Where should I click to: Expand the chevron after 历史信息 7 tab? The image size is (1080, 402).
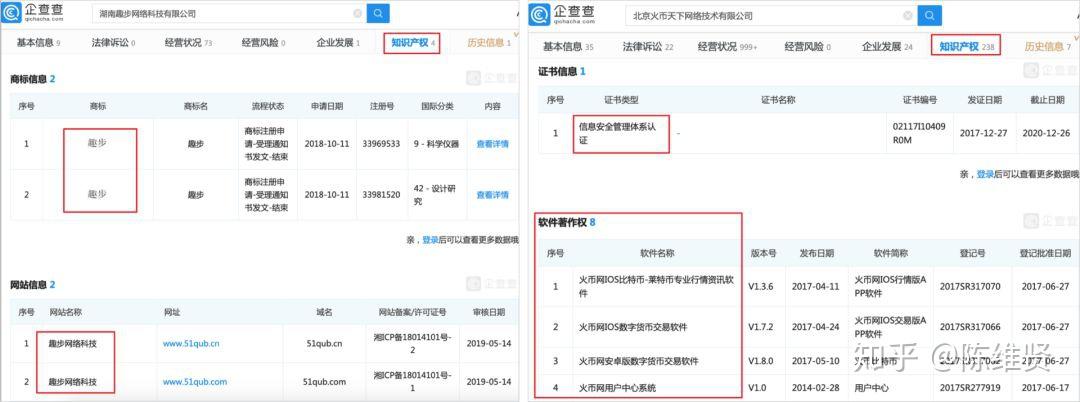pyautogui.click(x=1076, y=37)
